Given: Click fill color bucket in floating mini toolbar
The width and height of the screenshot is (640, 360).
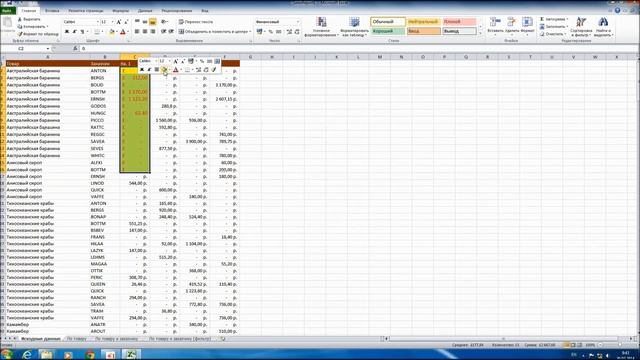Looking at the screenshot, I should click(164, 70).
